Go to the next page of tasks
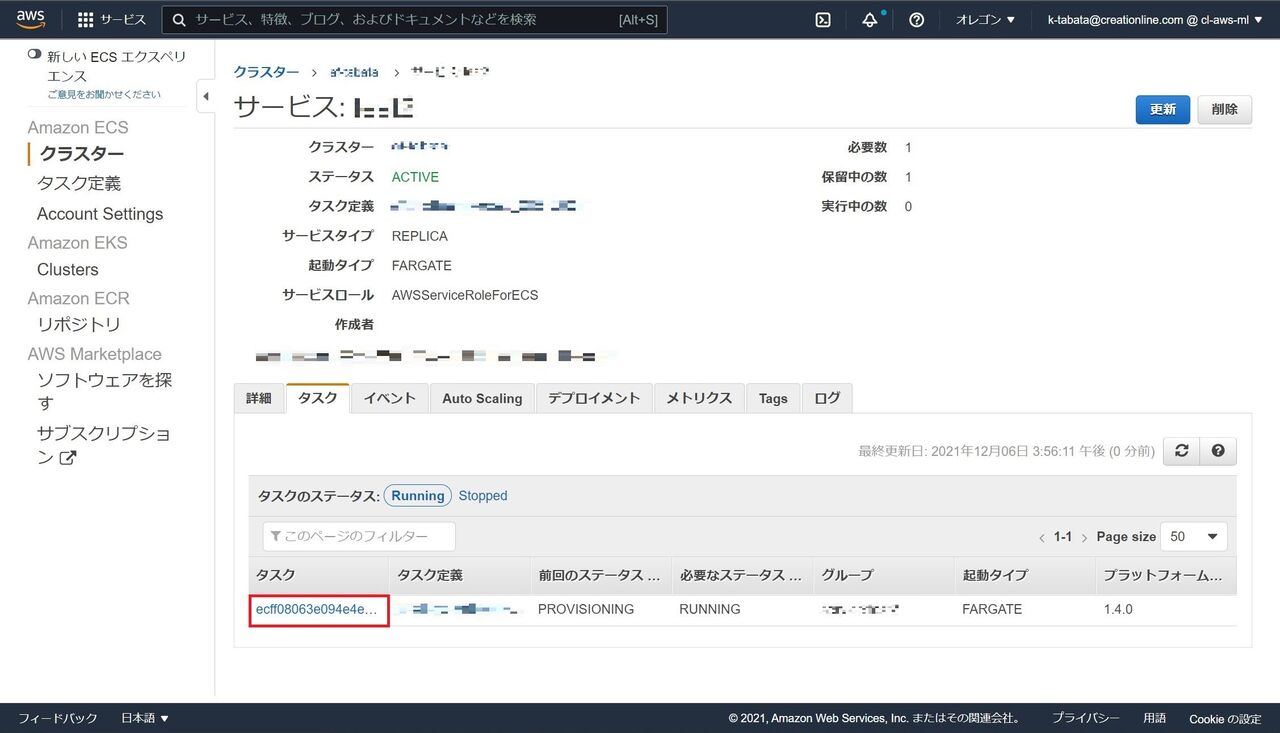The image size is (1280, 733). pyautogui.click(x=1084, y=538)
